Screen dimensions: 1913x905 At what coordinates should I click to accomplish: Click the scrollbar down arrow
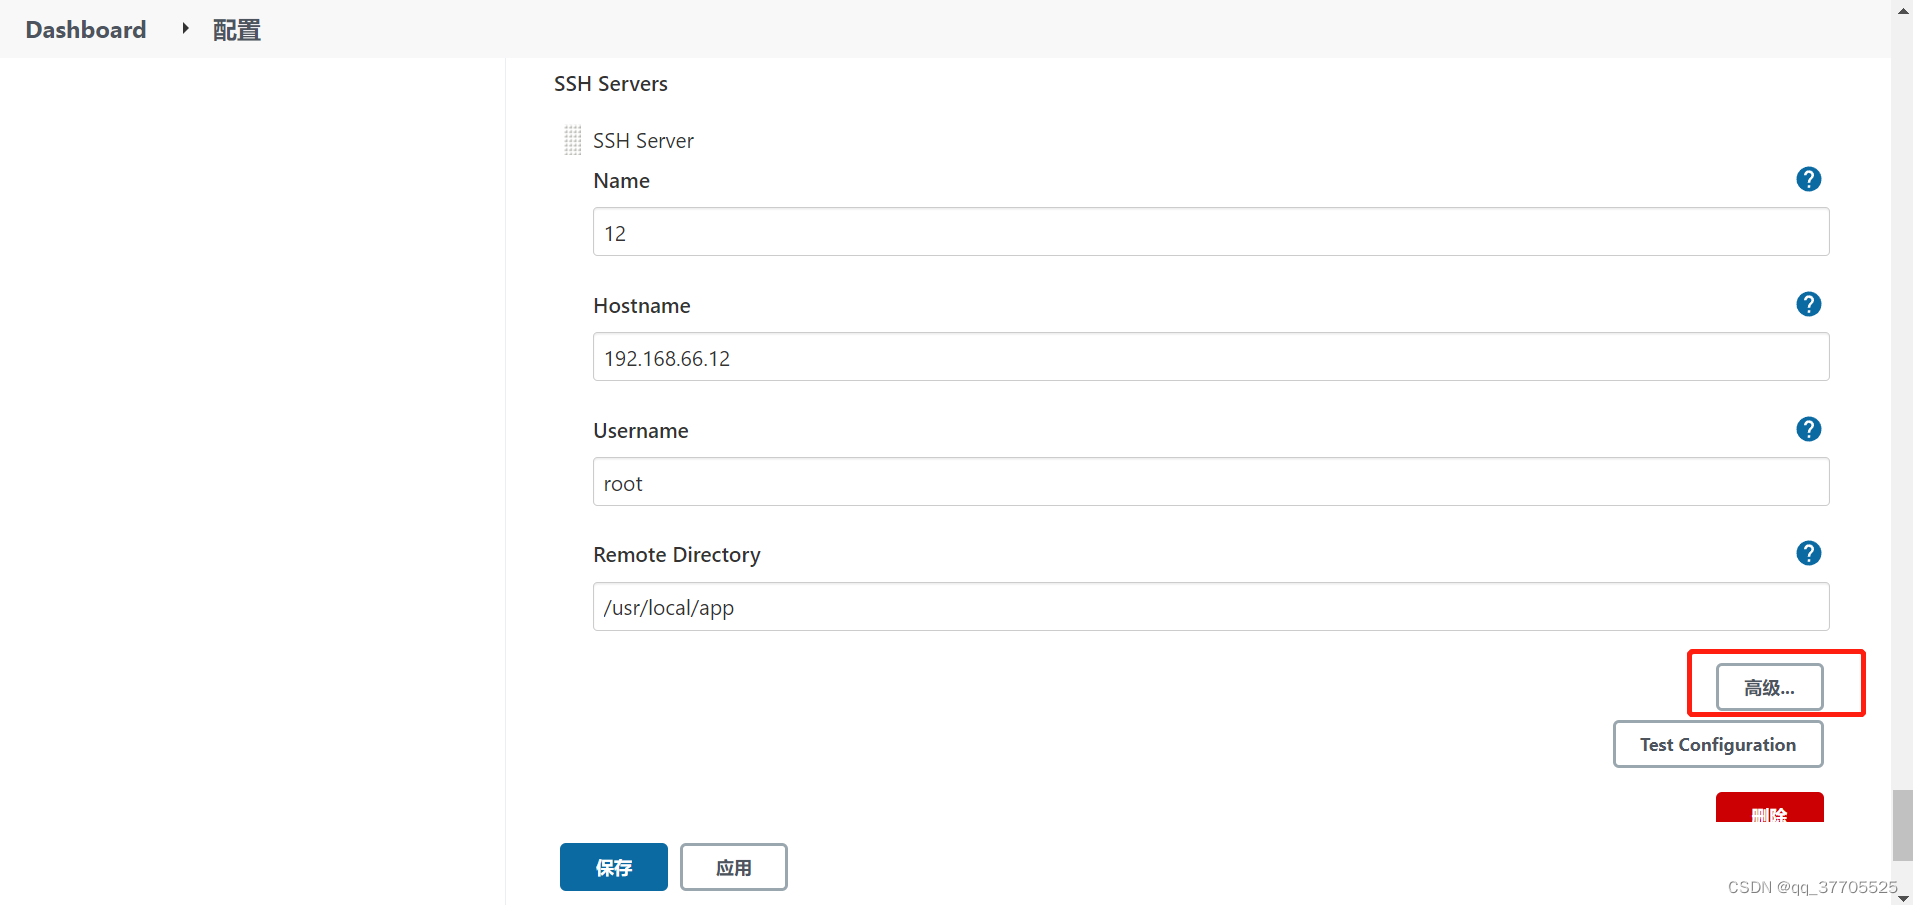click(x=1902, y=897)
